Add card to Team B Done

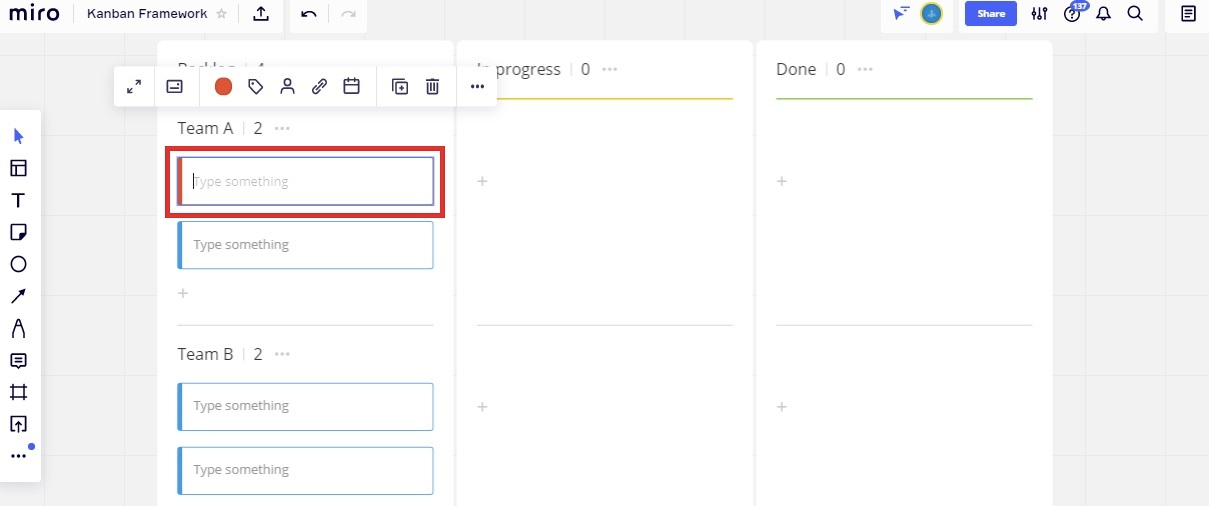pyautogui.click(x=782, y=407)
